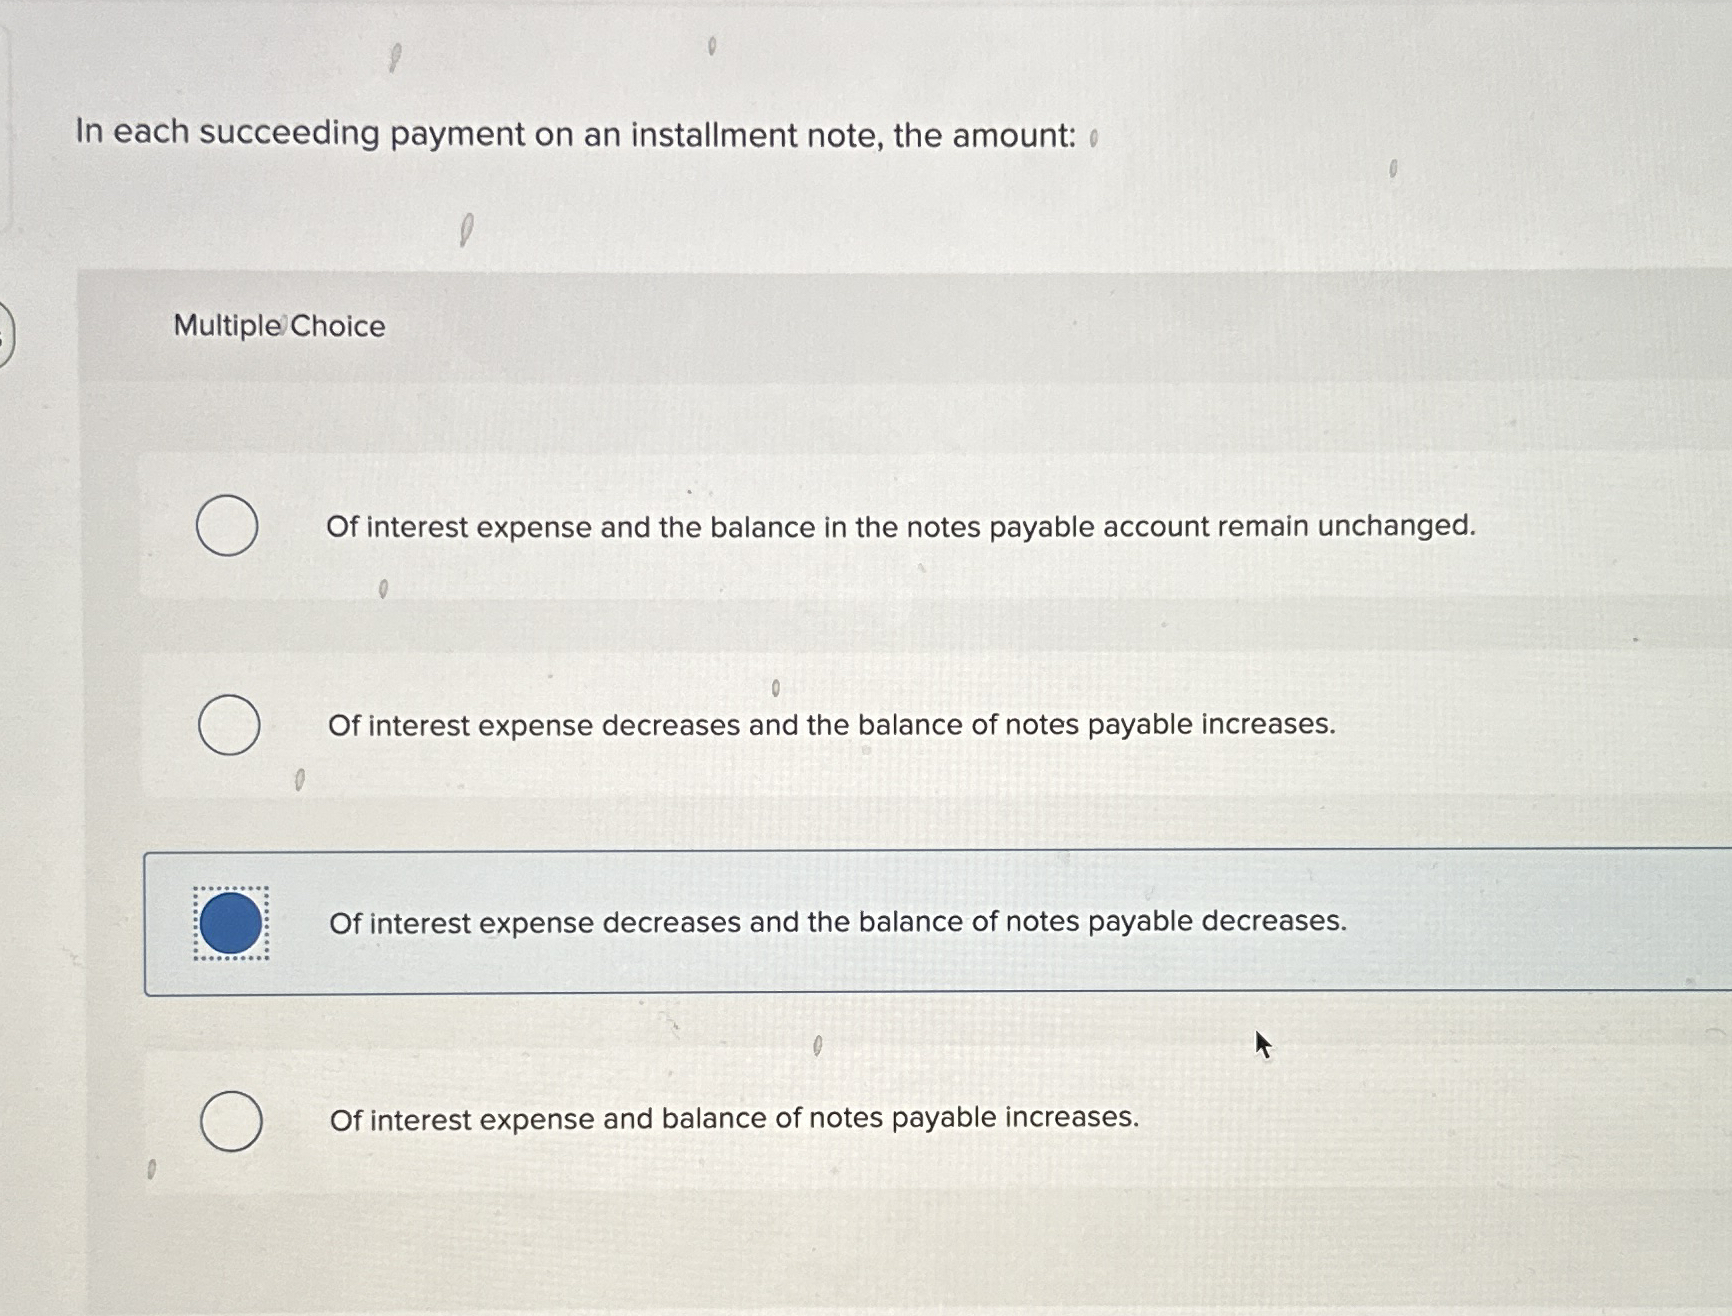Click the empty circle beside first answer
This screenshot has width=1732, height=1316.
(x=229, y=527)
